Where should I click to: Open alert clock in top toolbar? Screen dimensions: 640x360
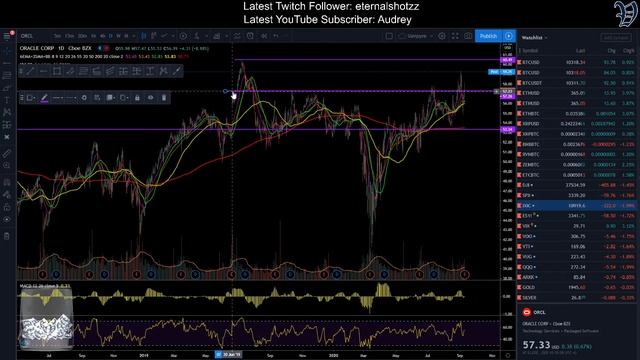(250, 36)
